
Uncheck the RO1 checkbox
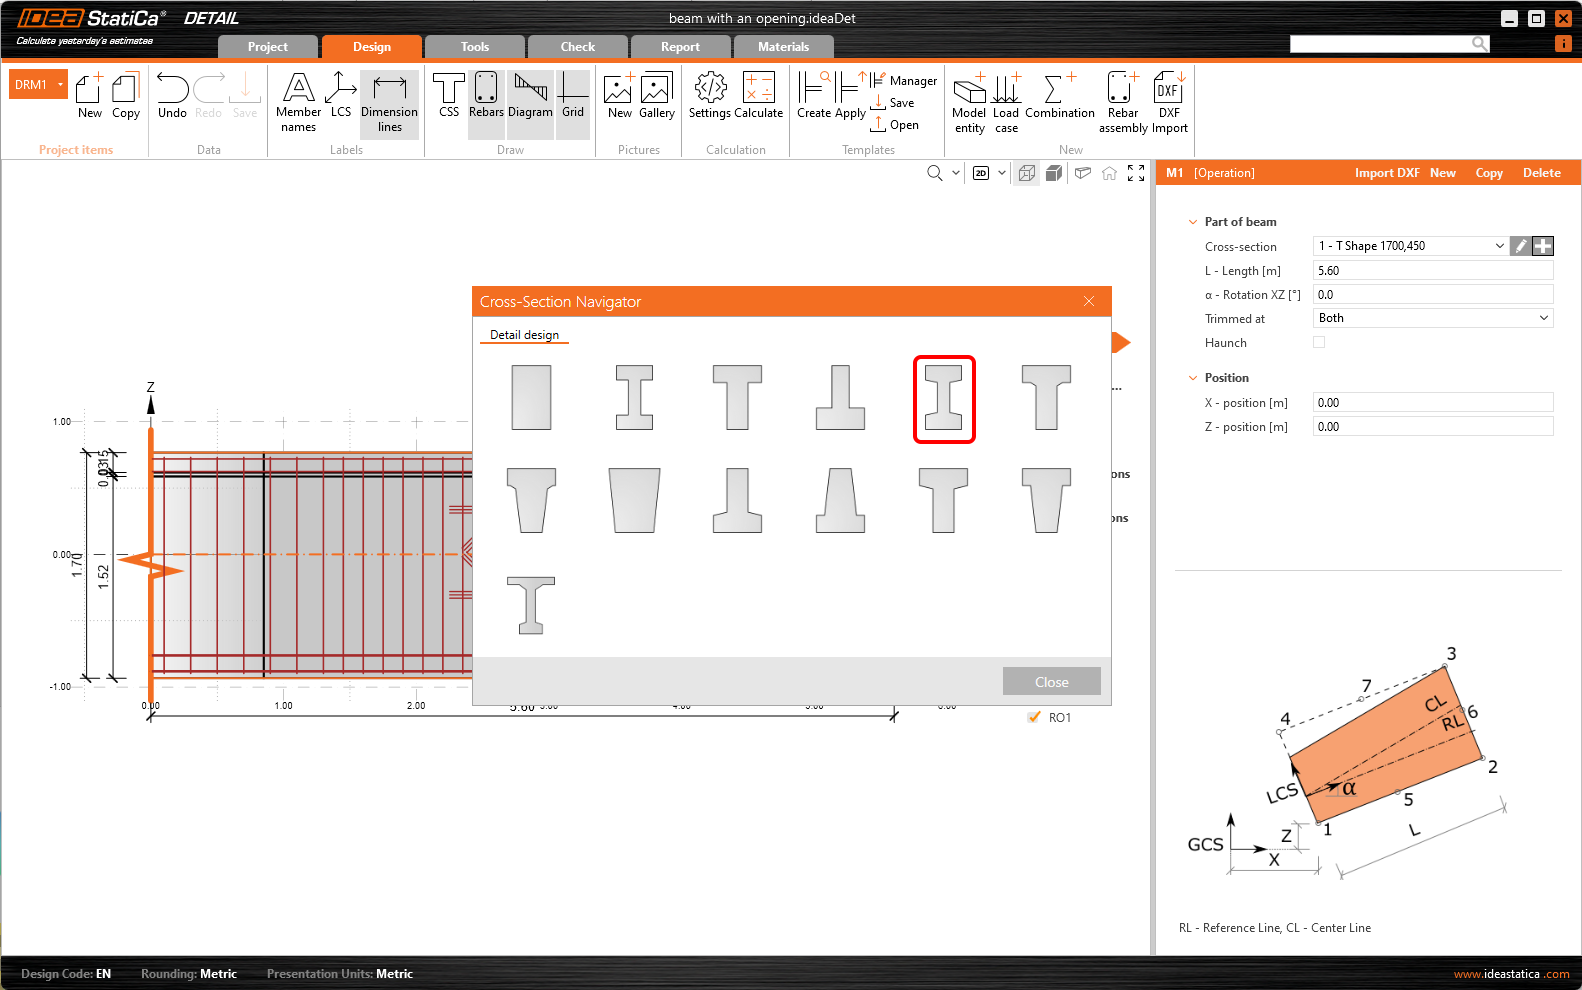(1034, 717)
